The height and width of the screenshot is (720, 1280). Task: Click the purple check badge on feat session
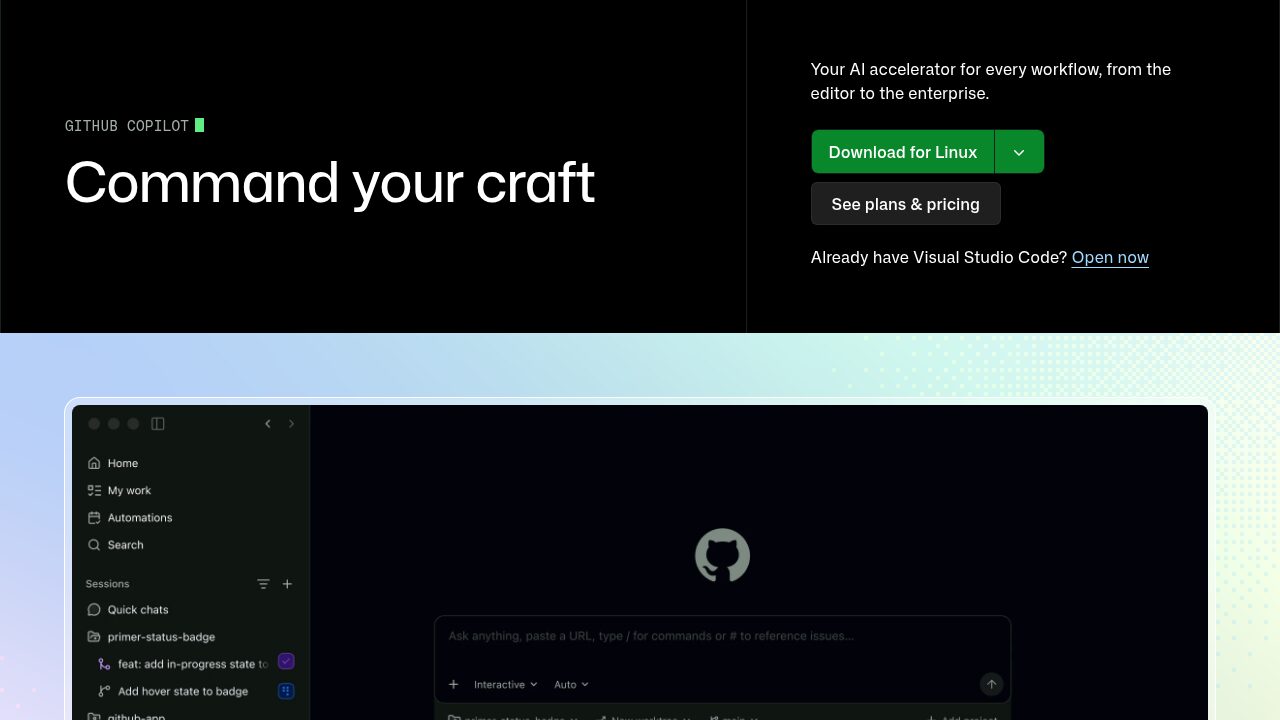coord(286,662)
